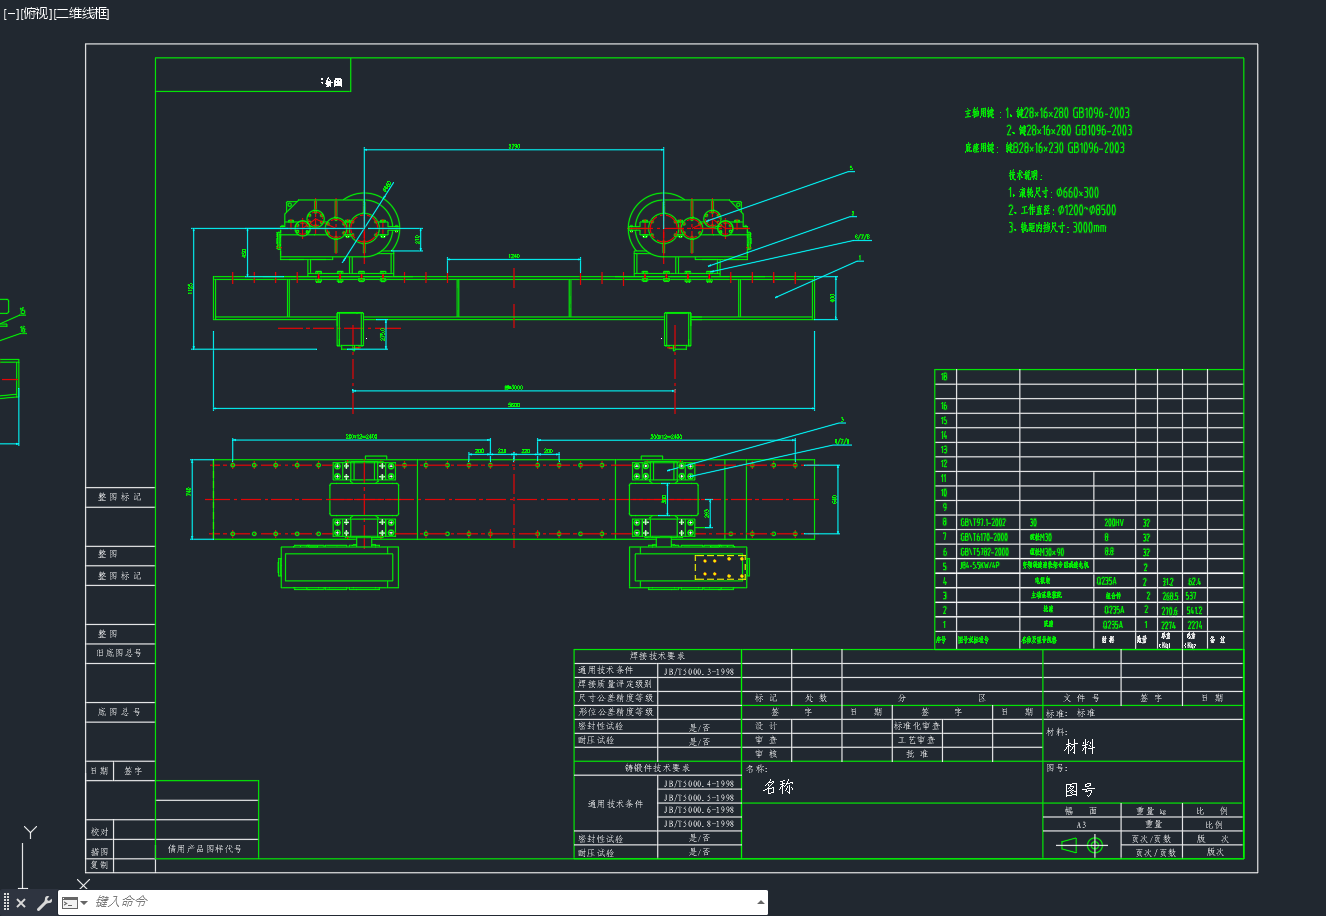Viewport: 1326px width, 916px height.
Task: Select the large 图号 placeholder text
Action: click(x=1080, y=790)
